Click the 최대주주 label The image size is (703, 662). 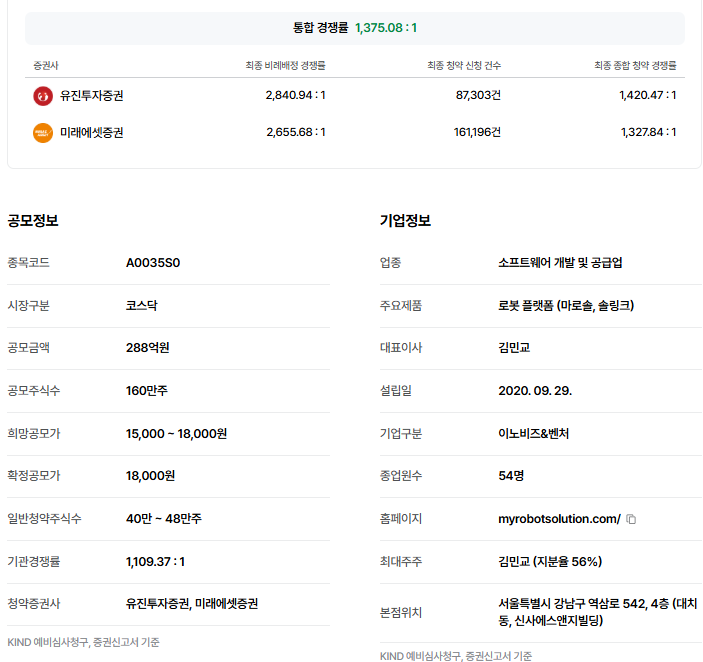coord(401,562)
